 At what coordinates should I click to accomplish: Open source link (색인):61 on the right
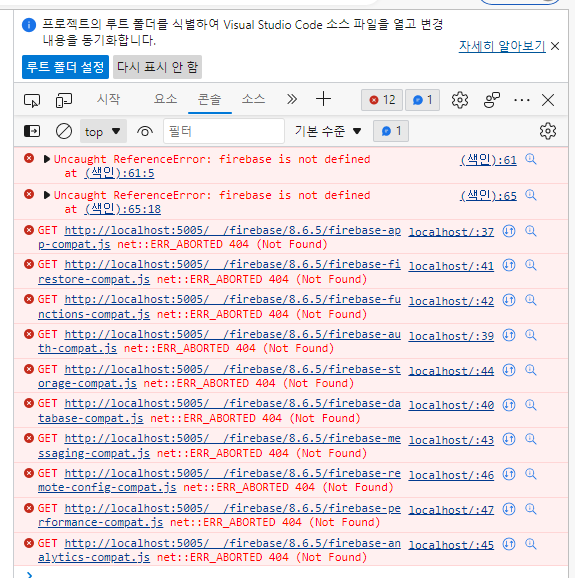[488, 160]
